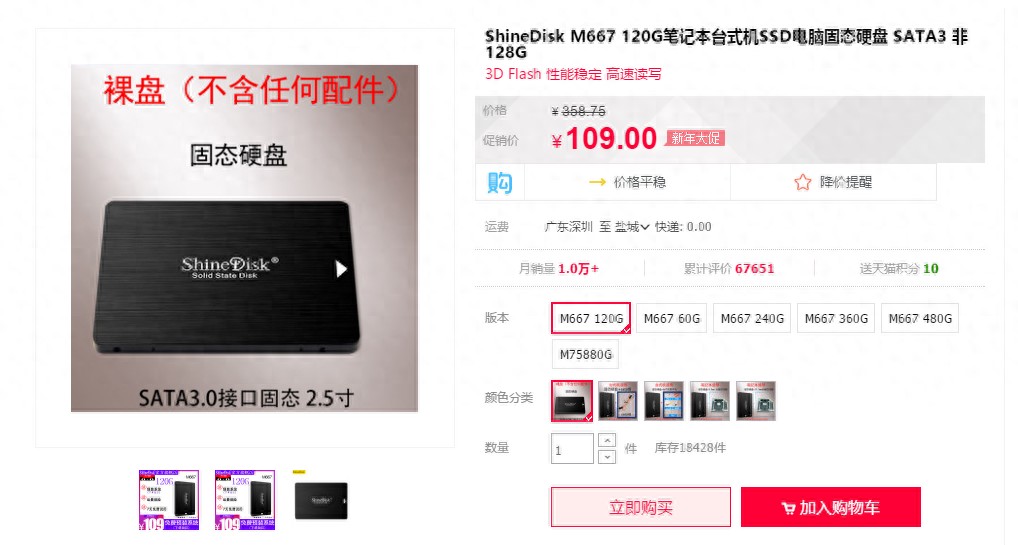Screen dimensions: 1018x545
Task: Choose the fifth color variant thumbnail
Action: click(756, 401)
